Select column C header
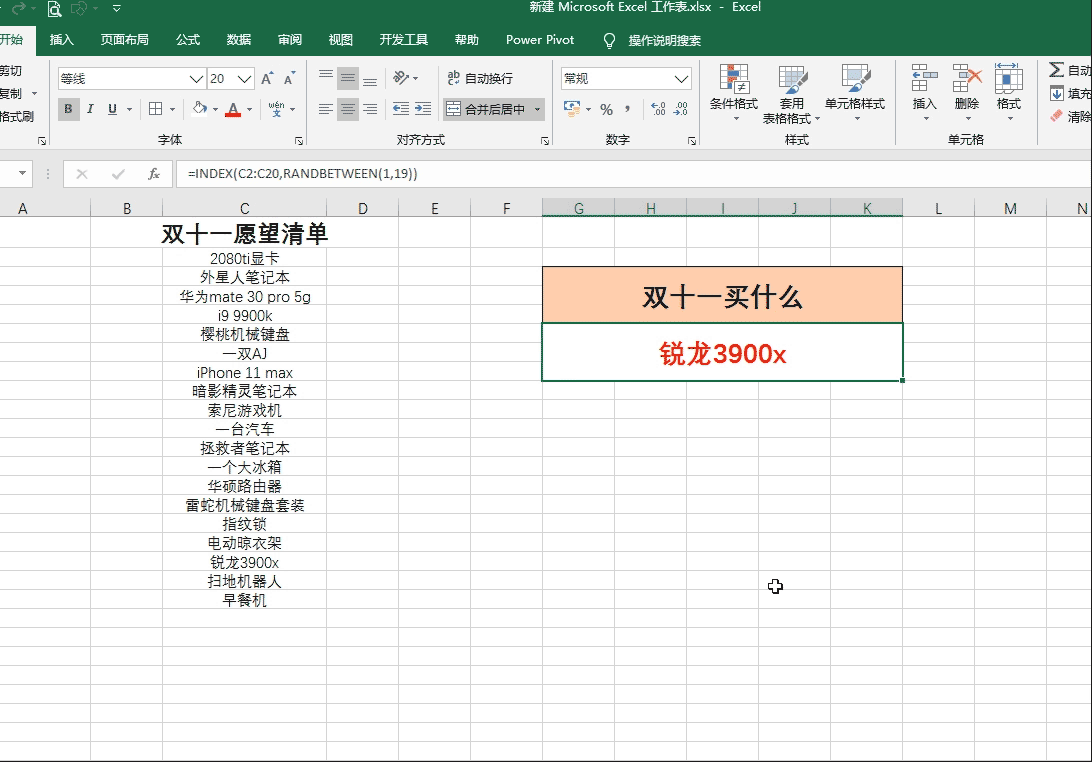This screenshot has width=1092, height=762. pyautogui.click(x=244, y=208)
